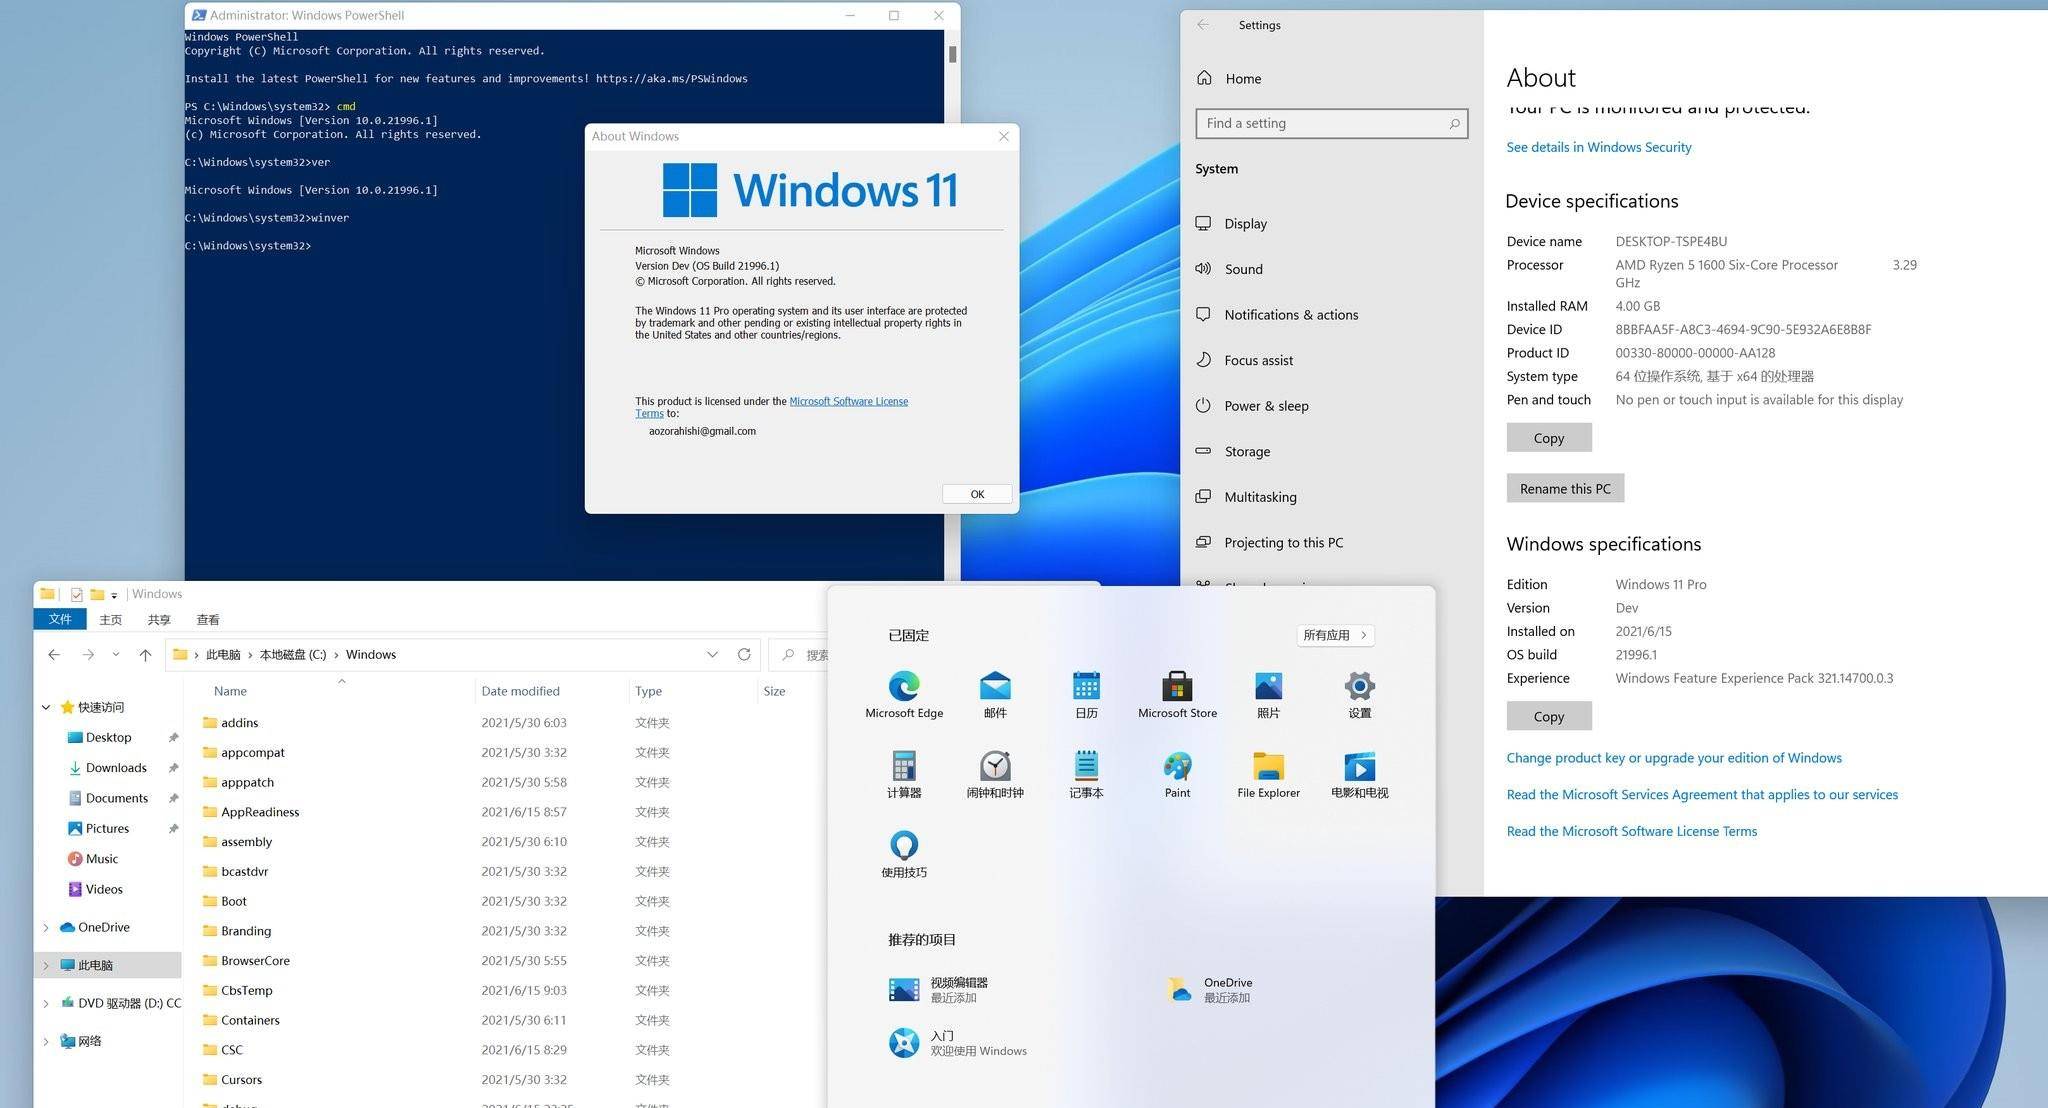Image resolution: width=2048 pixels, height=1108 pixels.
Task: Expand 所有应用 all apps list
Action: pos(1334,635)
